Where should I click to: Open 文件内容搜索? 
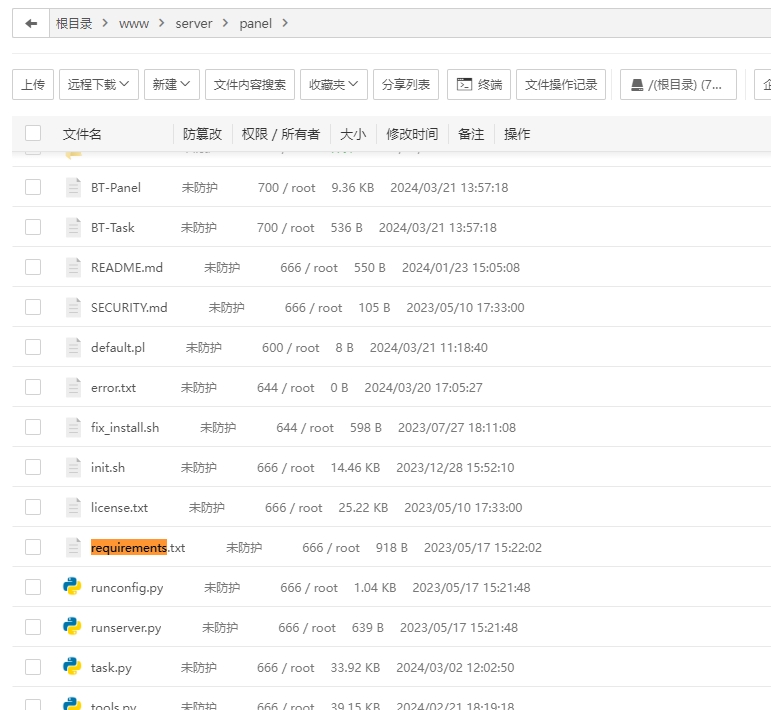(250, 85)
